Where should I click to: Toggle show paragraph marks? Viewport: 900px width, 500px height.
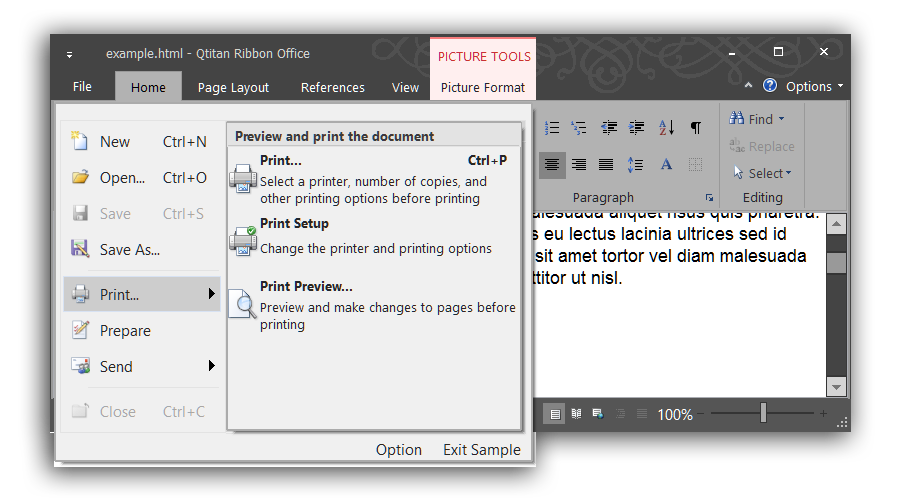(696, 128)
